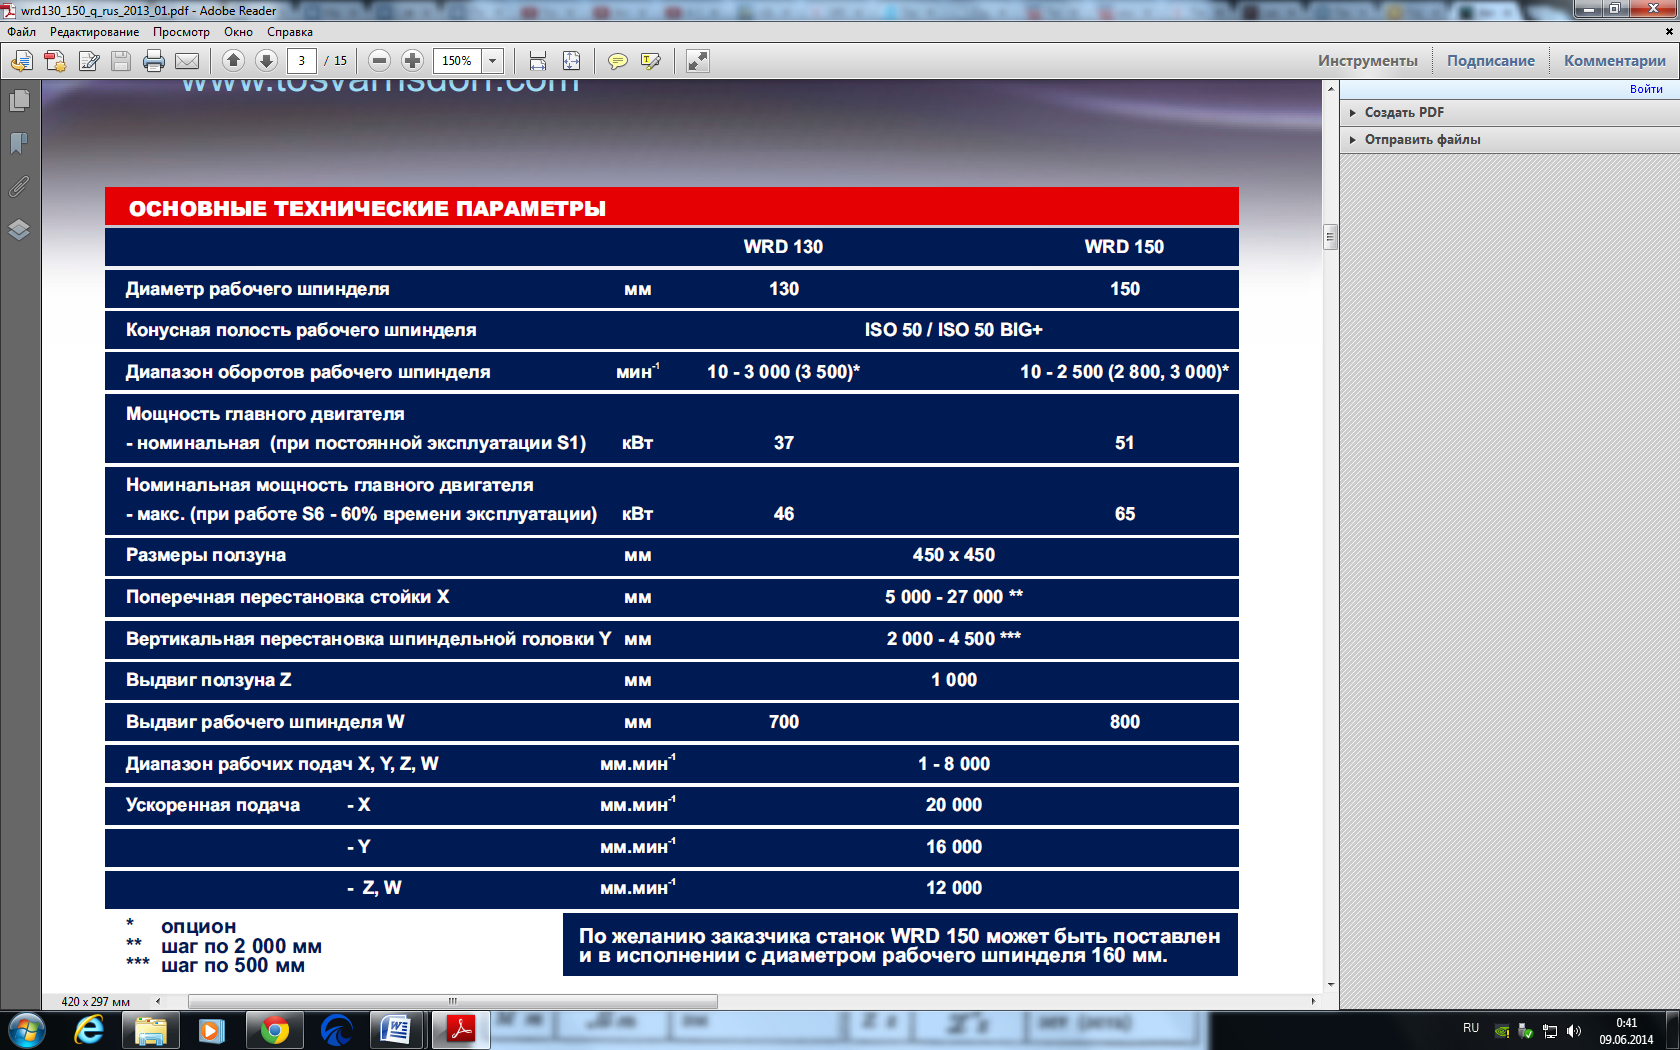Open the zoom level dropdown arrow
The height and width of the screenshot is (1050, 1680).
click(x=492, y=61)
